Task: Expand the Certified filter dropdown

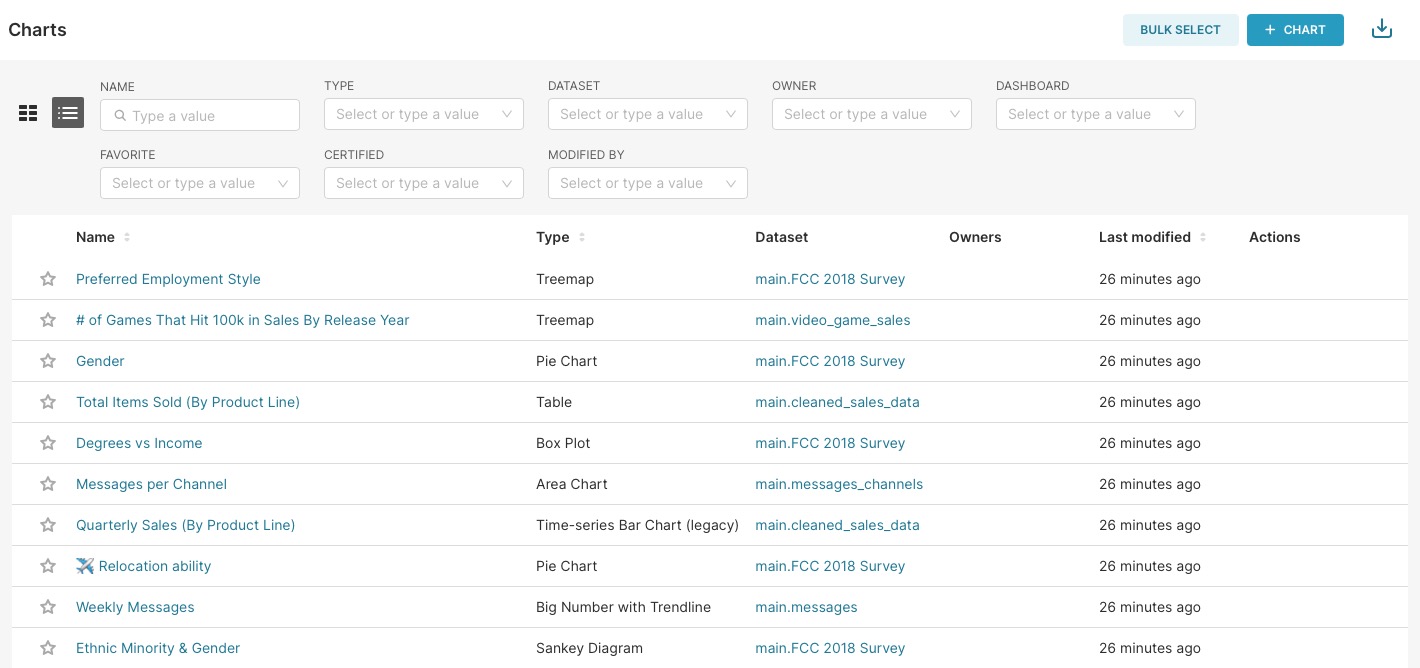Action: point(423,183)
